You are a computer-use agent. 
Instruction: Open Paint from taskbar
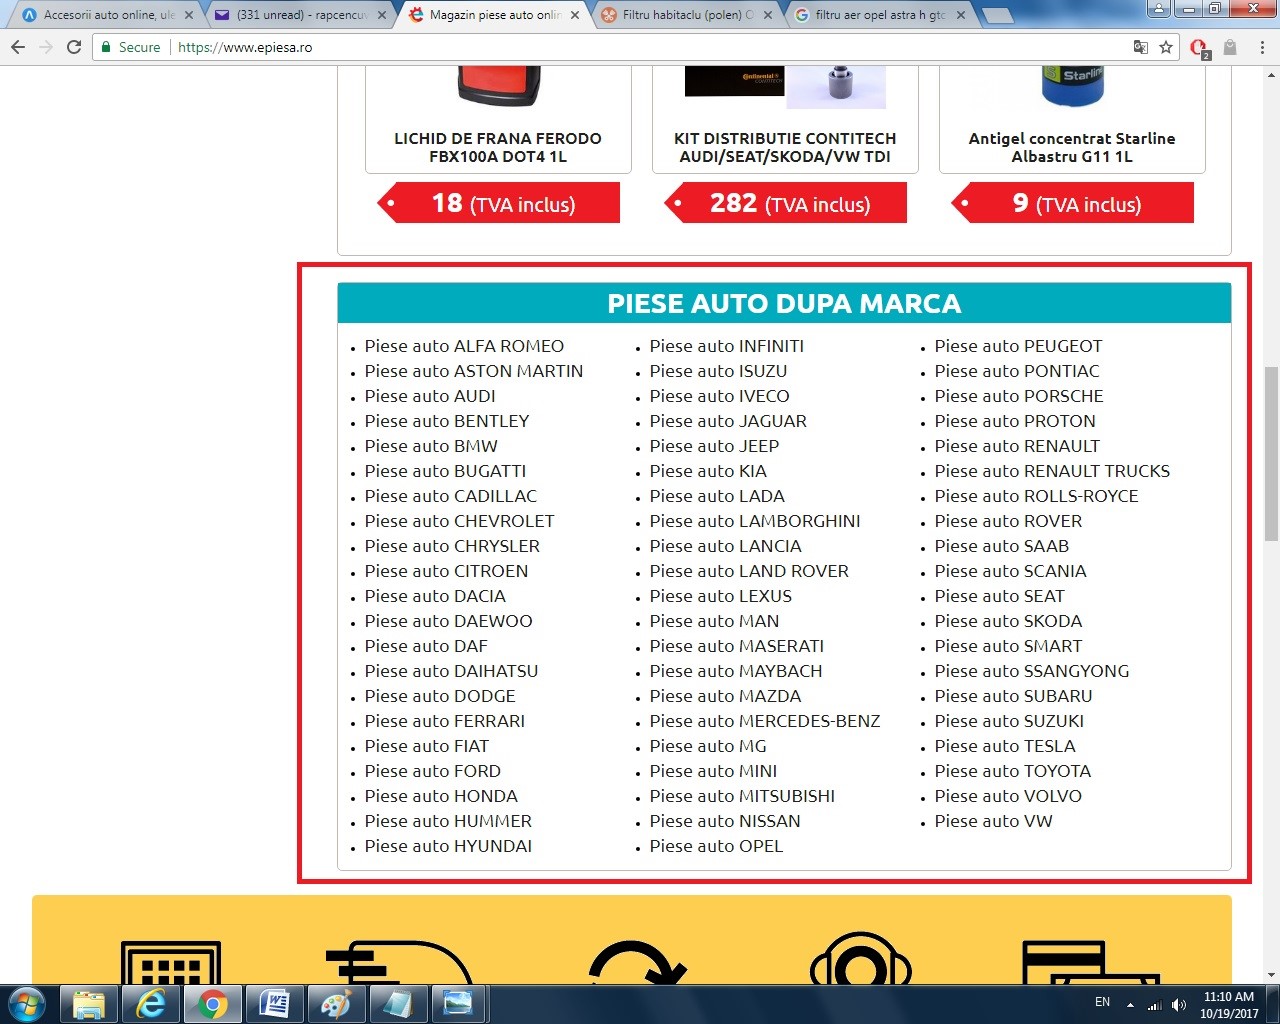(335, 1004)
